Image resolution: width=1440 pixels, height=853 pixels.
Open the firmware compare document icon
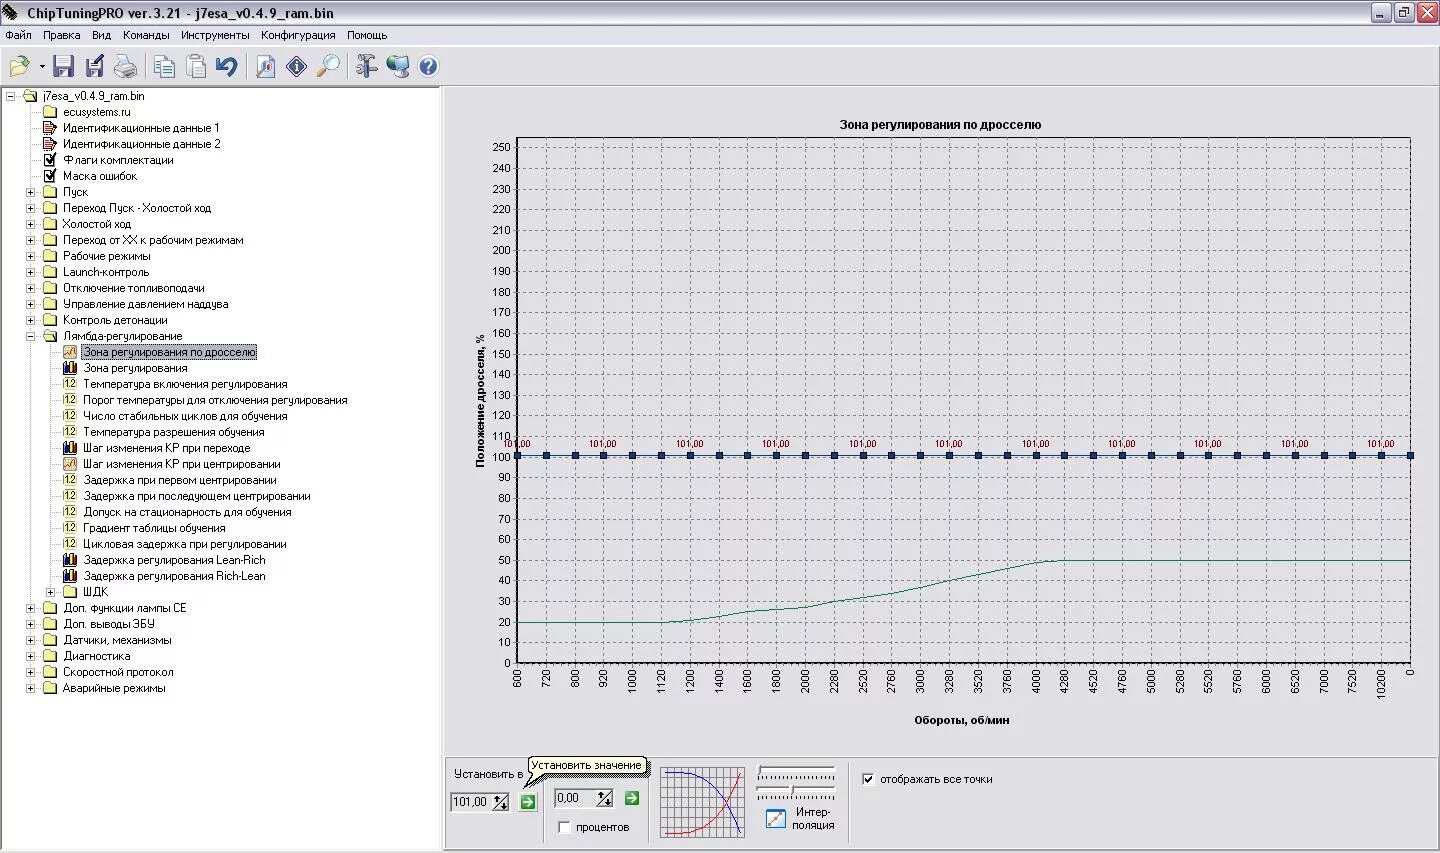(266, 67)
